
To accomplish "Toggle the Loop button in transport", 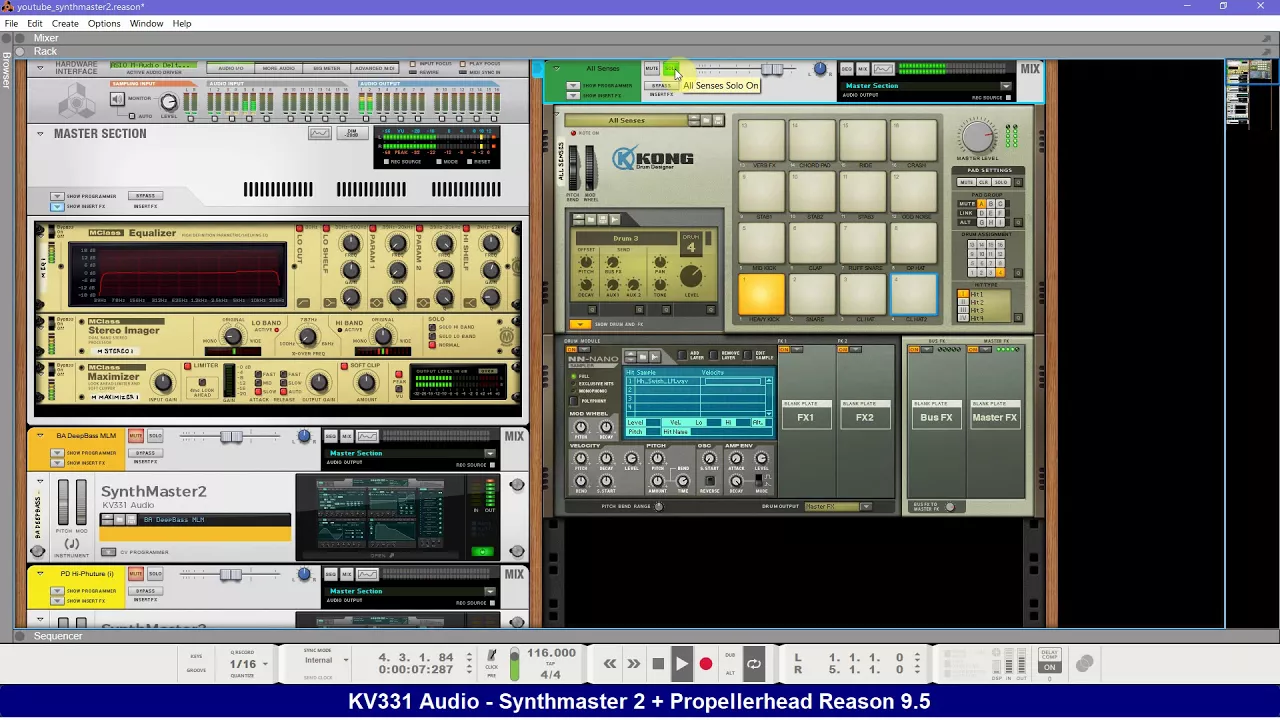I will pyautogui.click(x=754, y=664).
